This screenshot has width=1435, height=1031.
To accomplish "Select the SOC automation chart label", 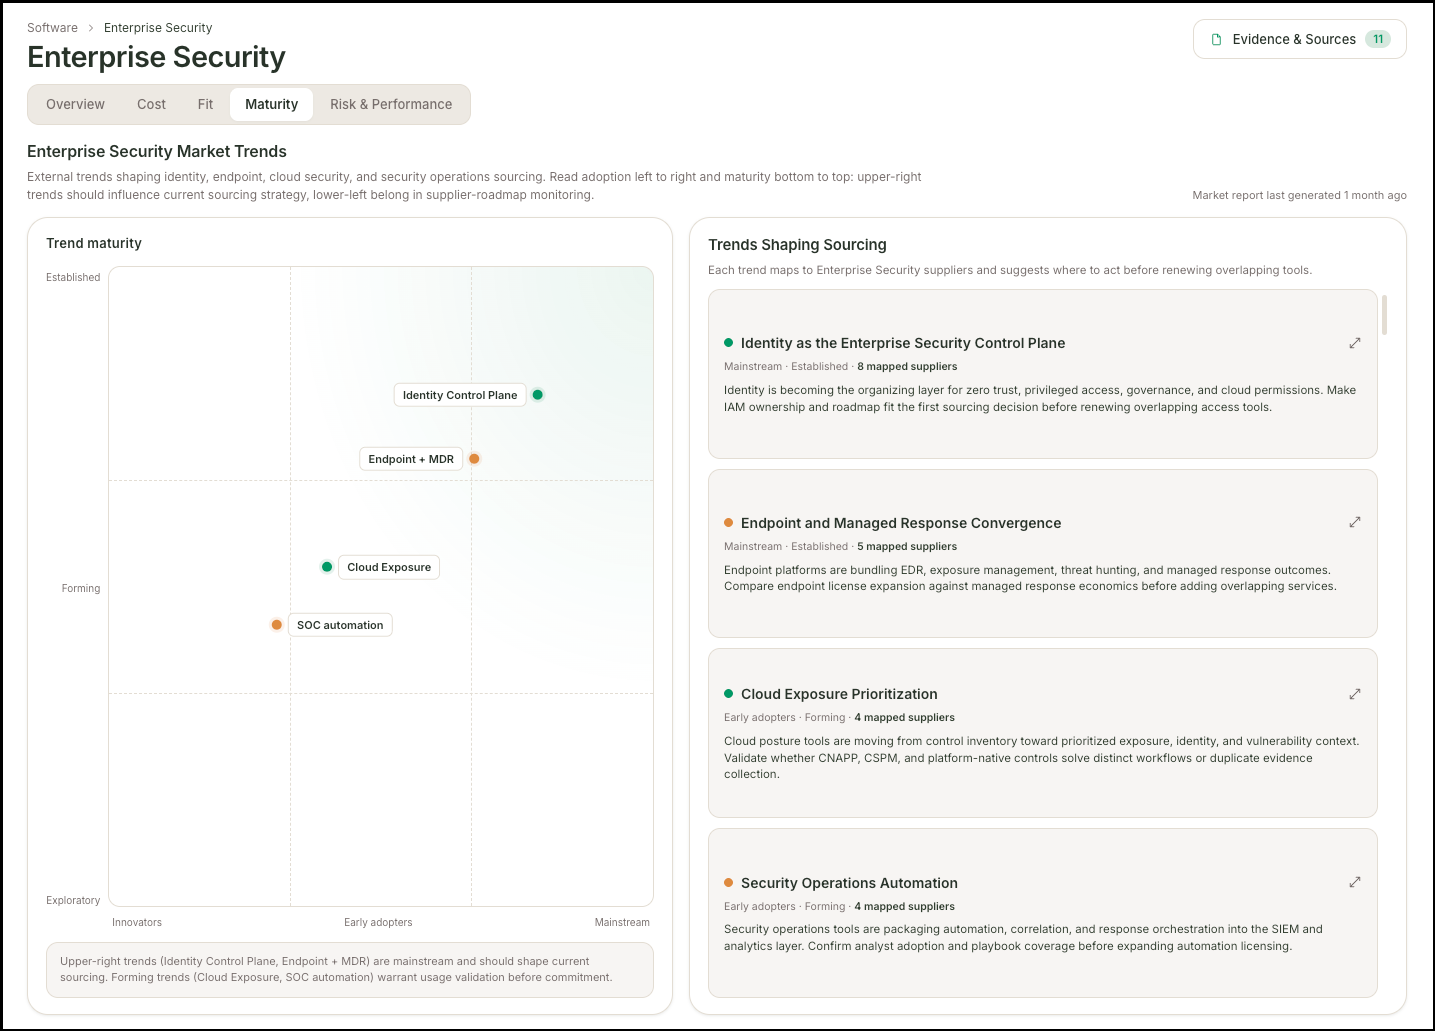I will point(340,625).
